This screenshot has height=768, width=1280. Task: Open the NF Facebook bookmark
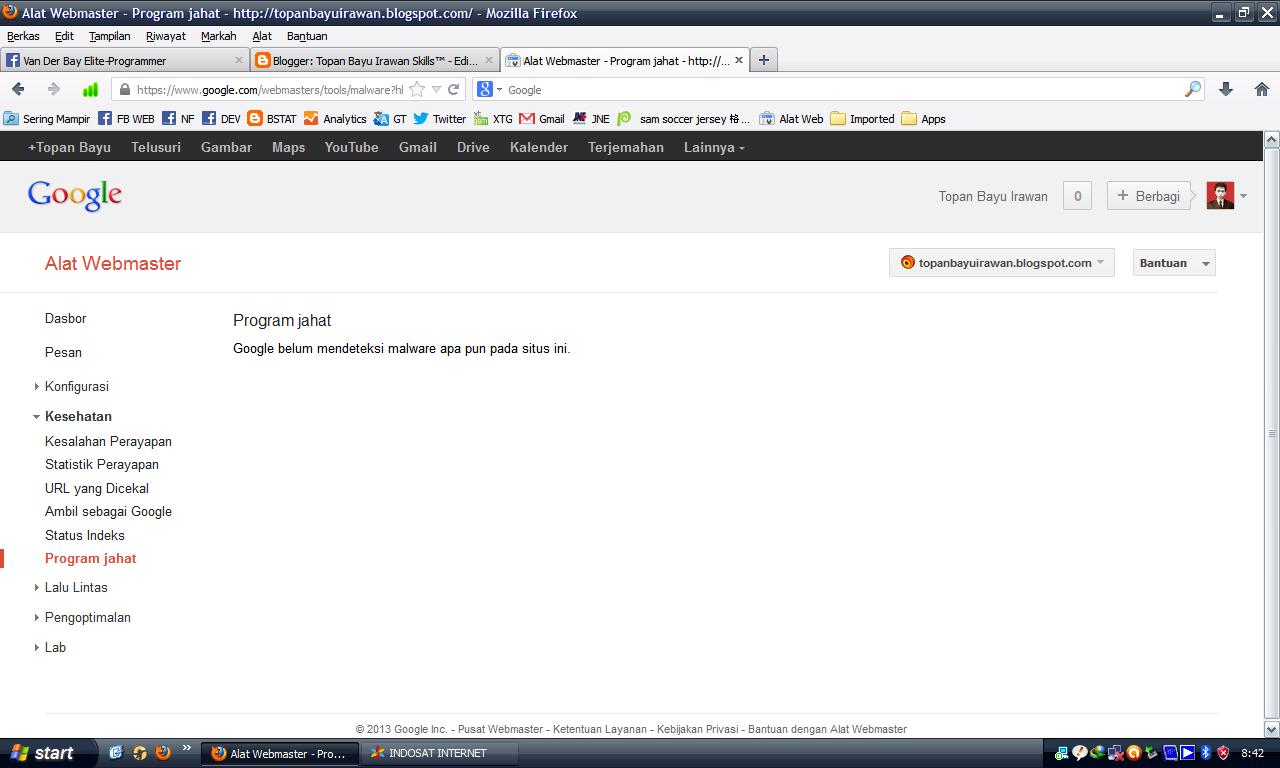(178, 118)
